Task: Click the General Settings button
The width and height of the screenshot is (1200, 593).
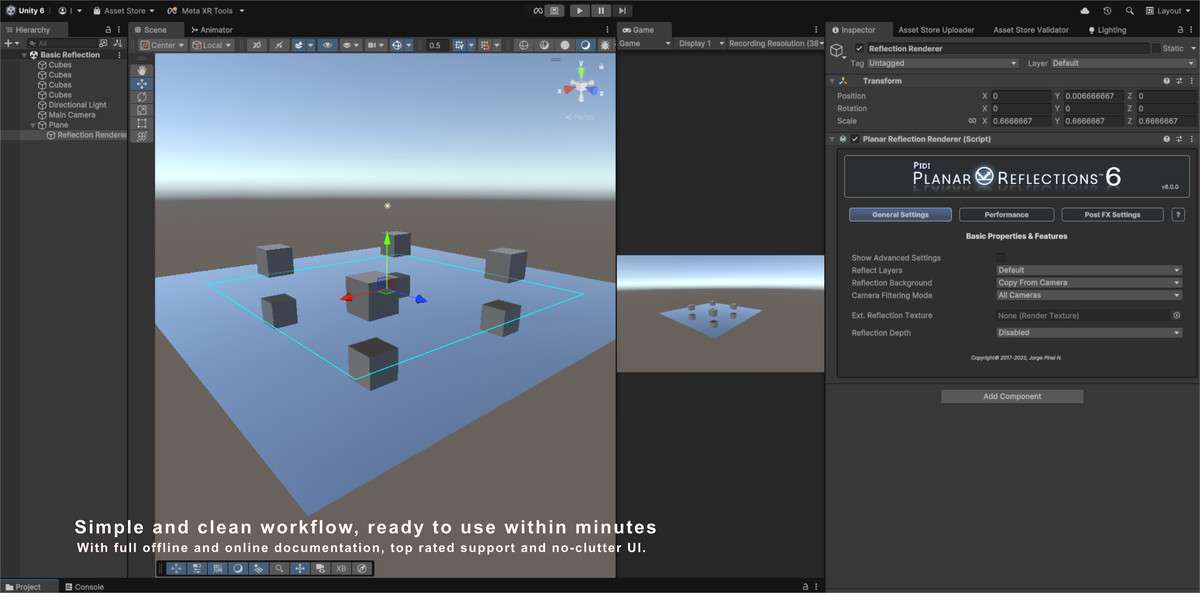Action: click(900, 214)
